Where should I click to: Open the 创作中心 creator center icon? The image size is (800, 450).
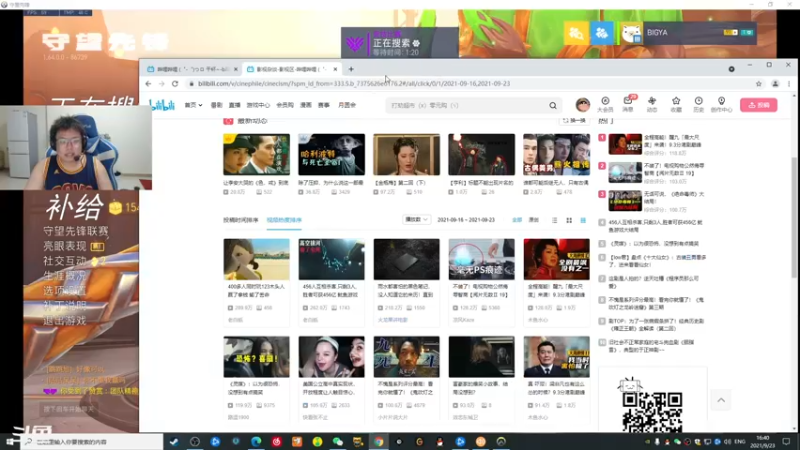click(721, 104)
